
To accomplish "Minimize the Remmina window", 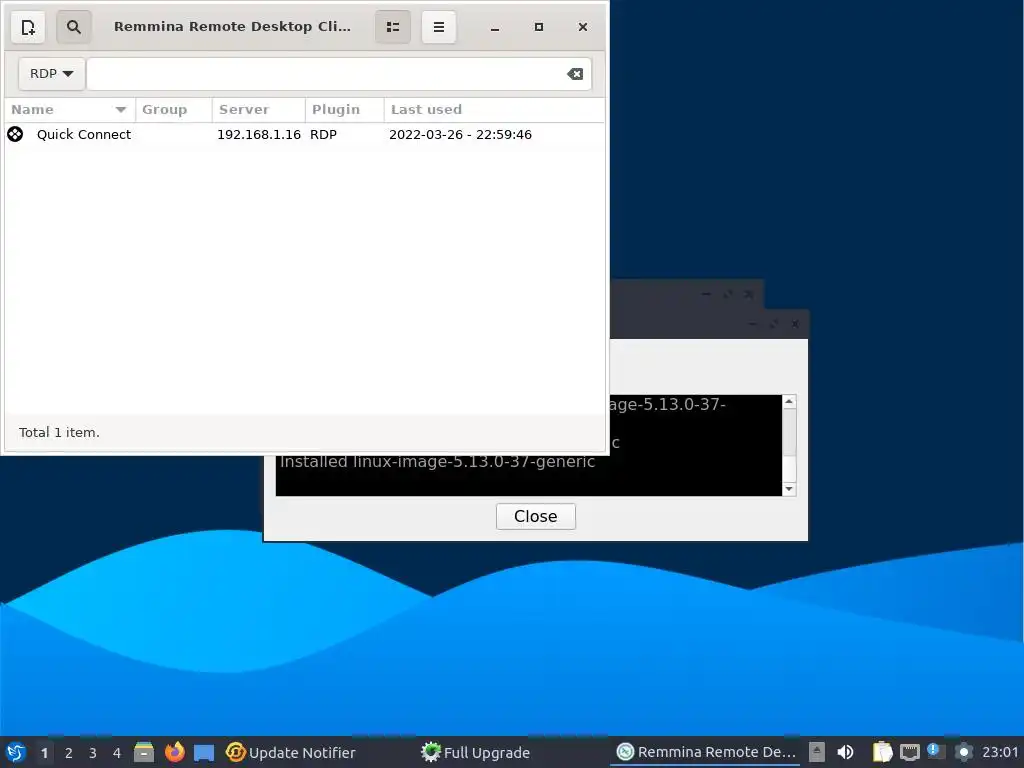I will tap(495, 27).
